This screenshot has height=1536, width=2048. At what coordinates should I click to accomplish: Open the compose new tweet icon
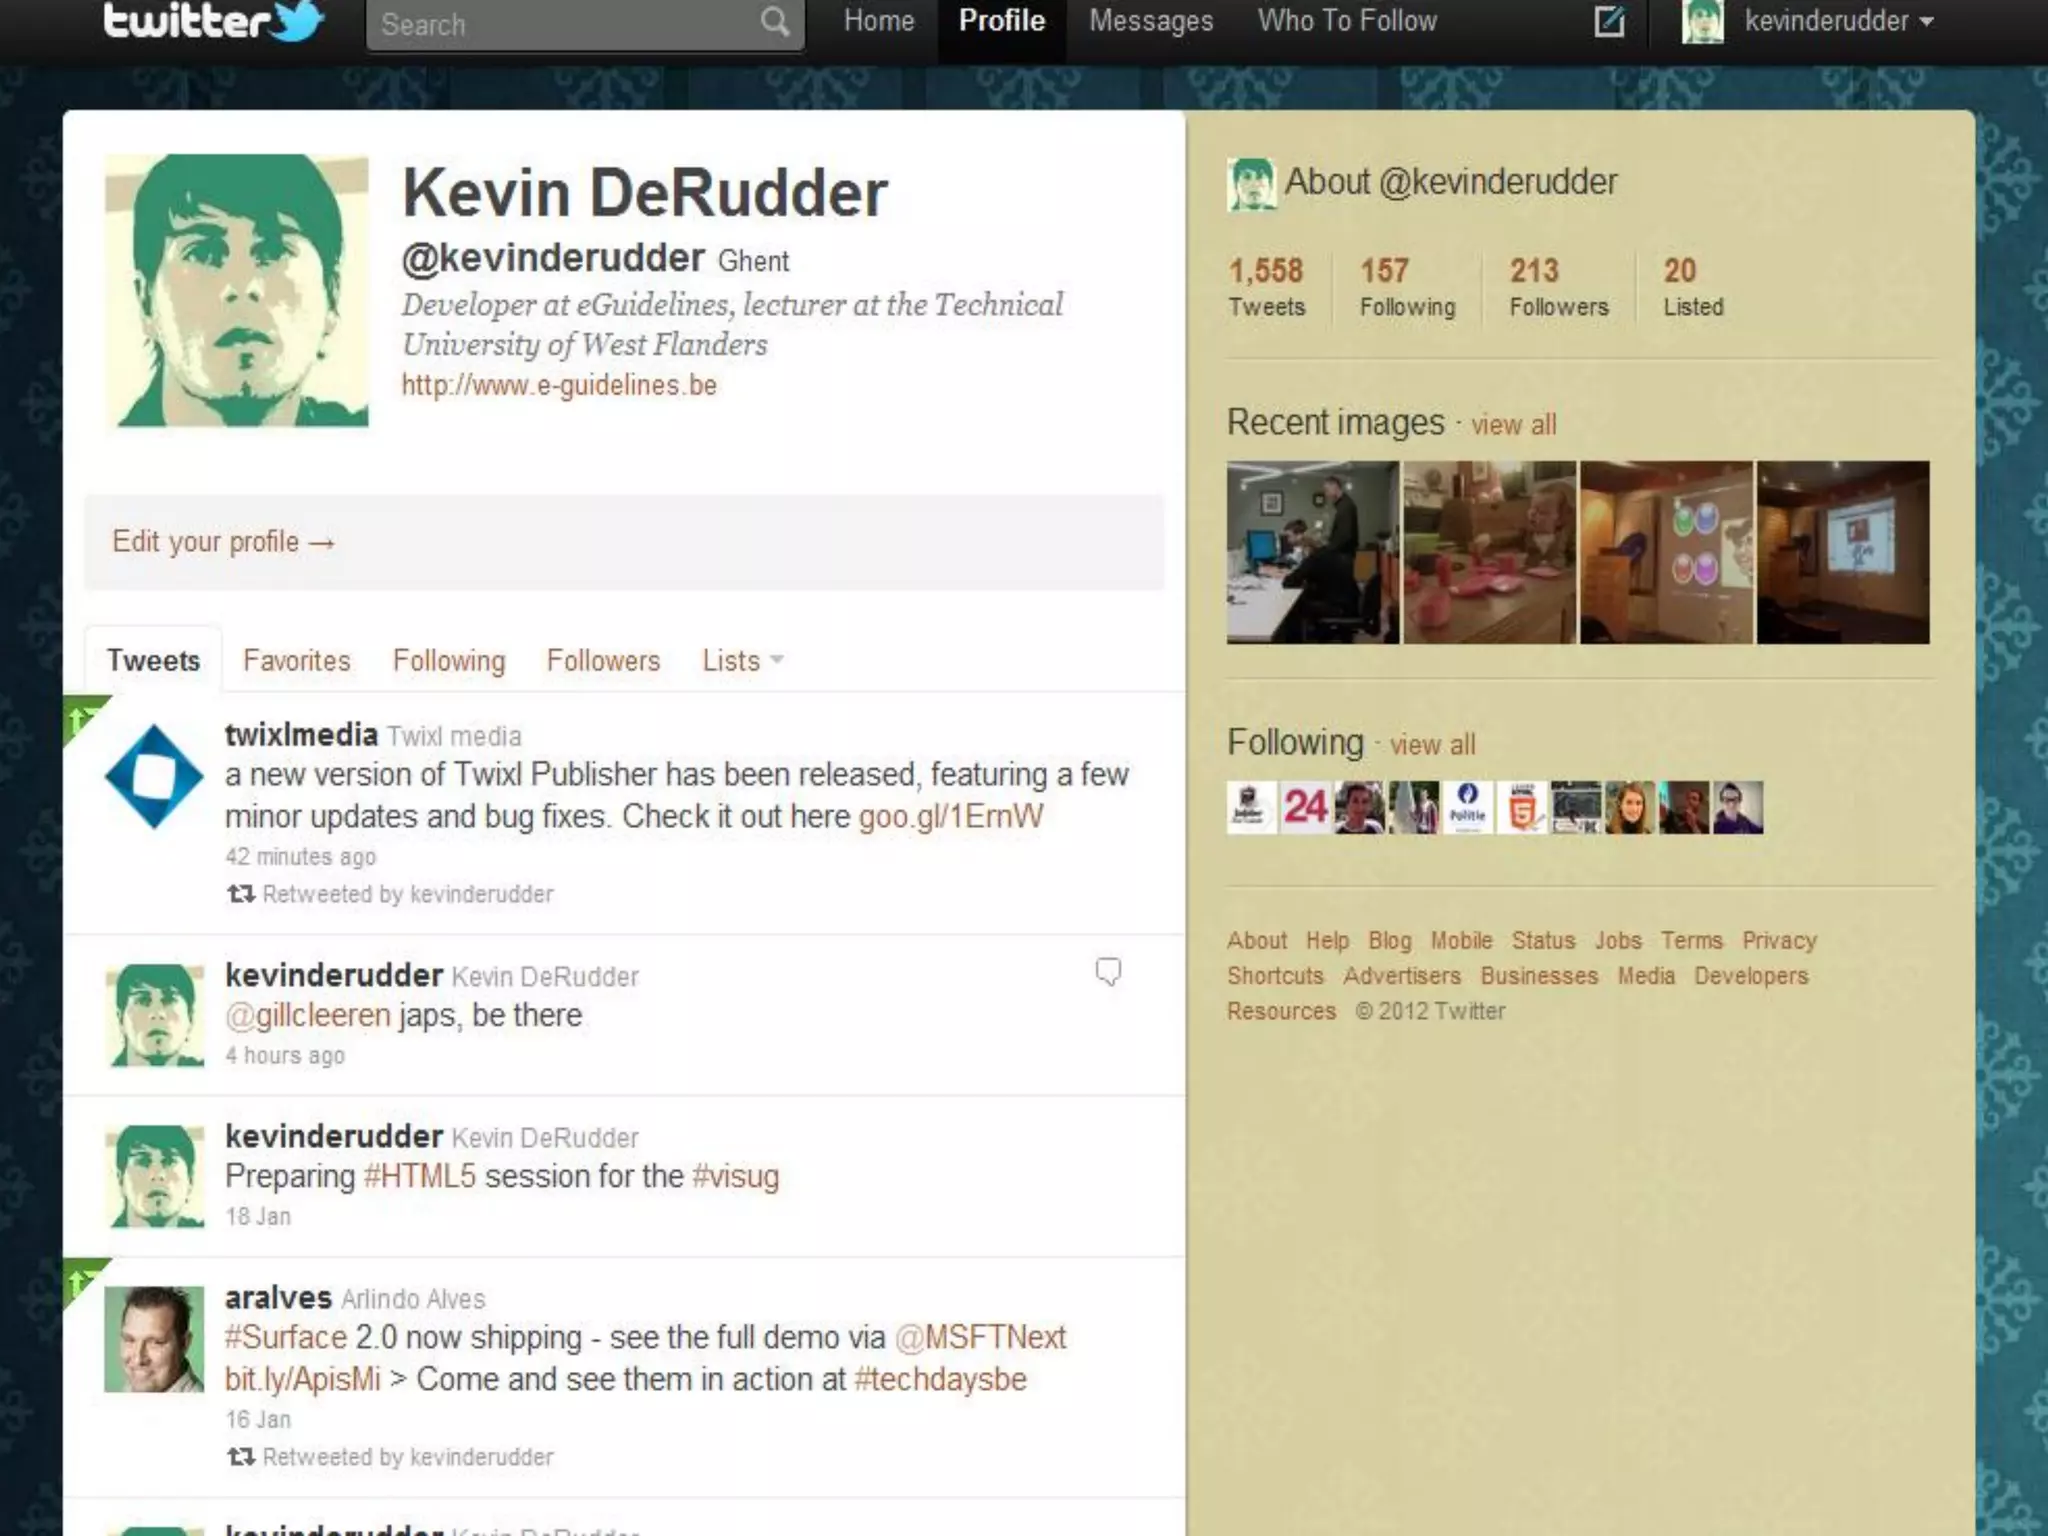click(1608, 22)
